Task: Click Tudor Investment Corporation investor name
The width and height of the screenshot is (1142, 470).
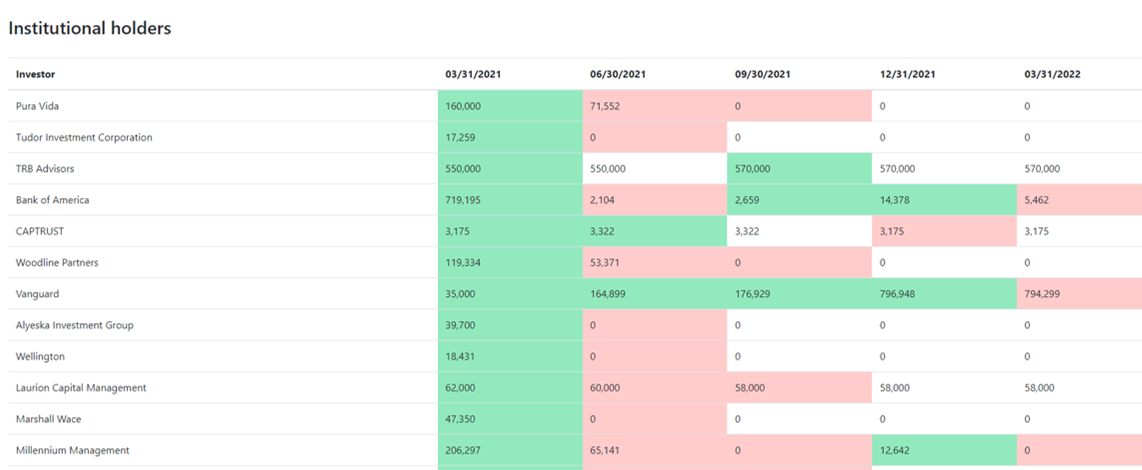Action: 84,137
